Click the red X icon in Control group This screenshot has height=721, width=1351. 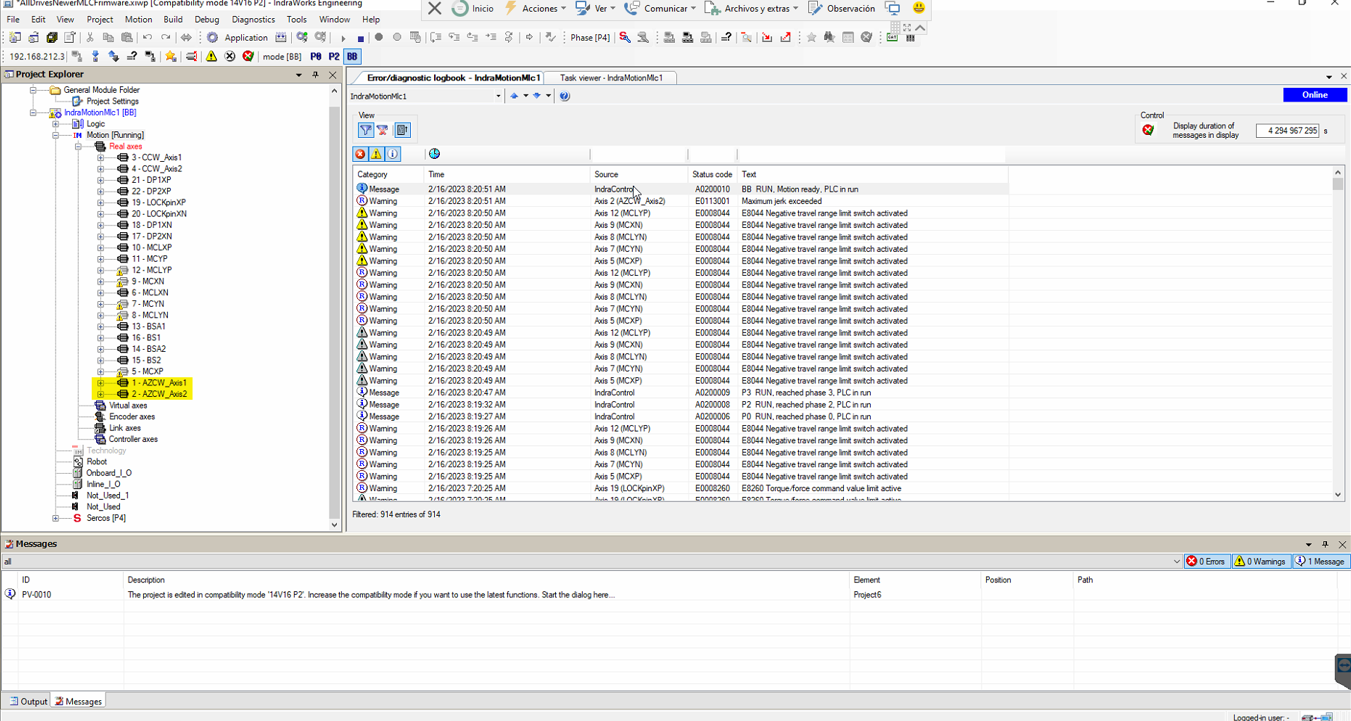[1148, 130]
